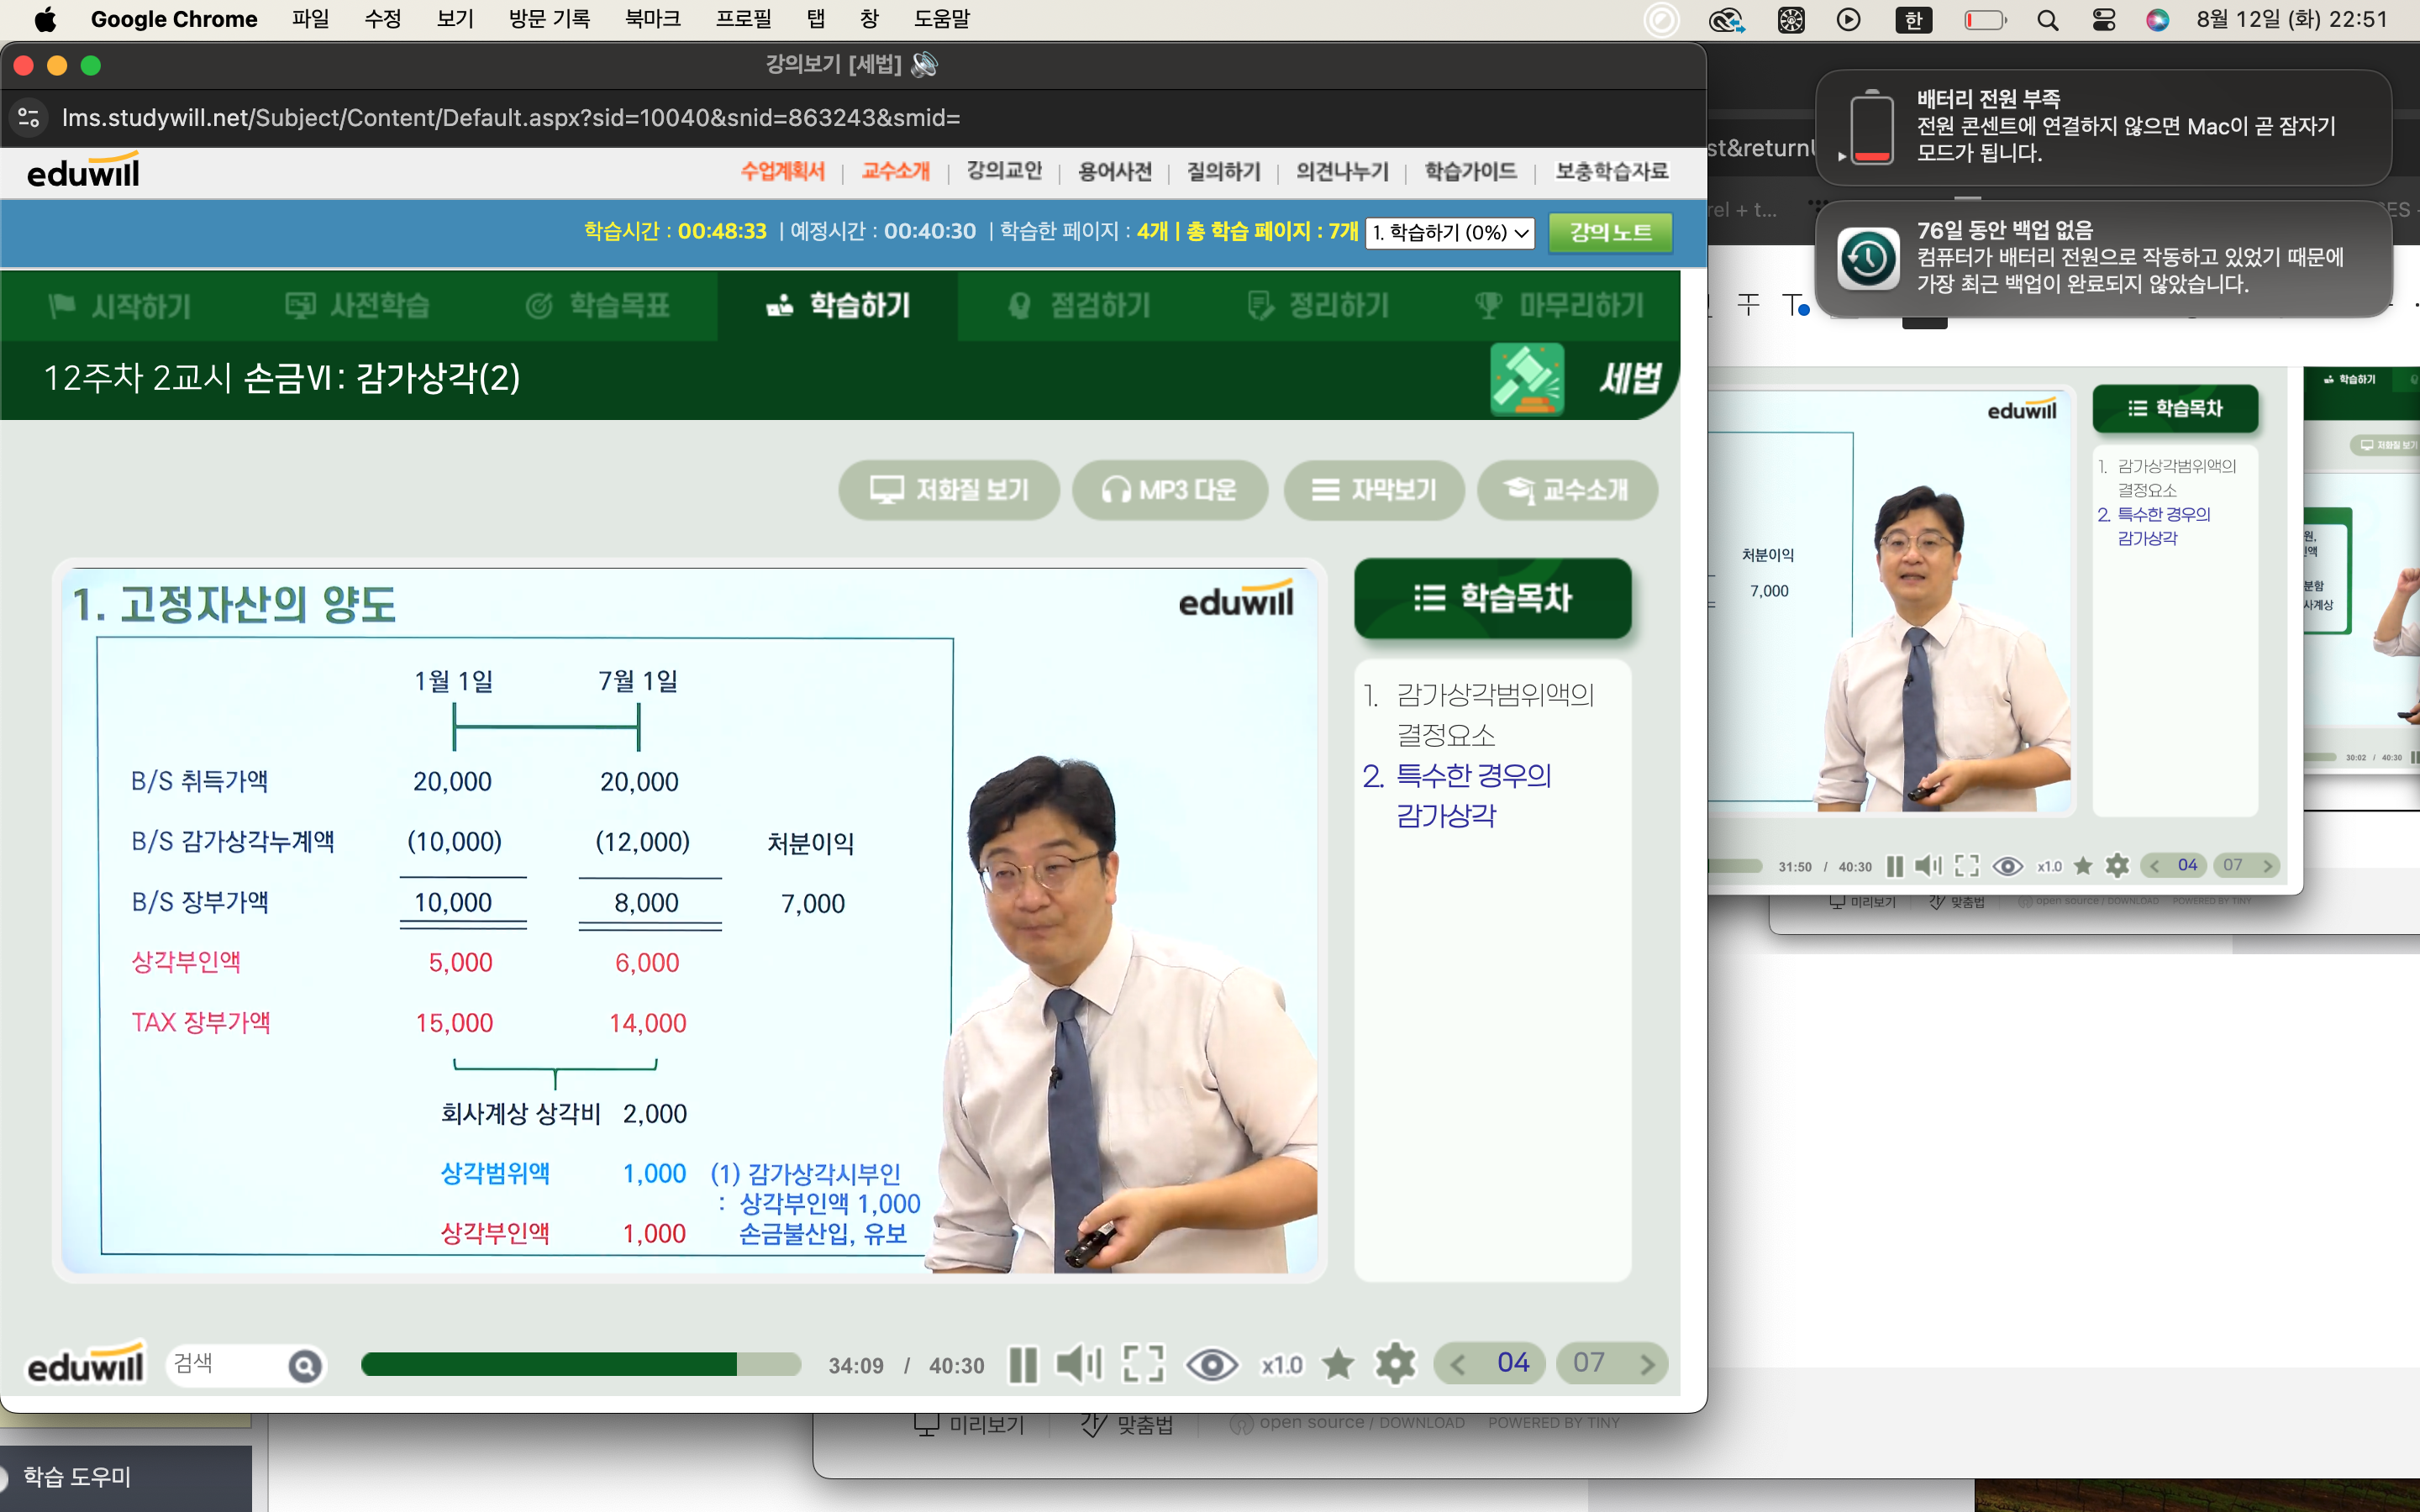Open 수업계획서 link in top navigation
The image size is (2420, 1512).
[x=782, y=172]
